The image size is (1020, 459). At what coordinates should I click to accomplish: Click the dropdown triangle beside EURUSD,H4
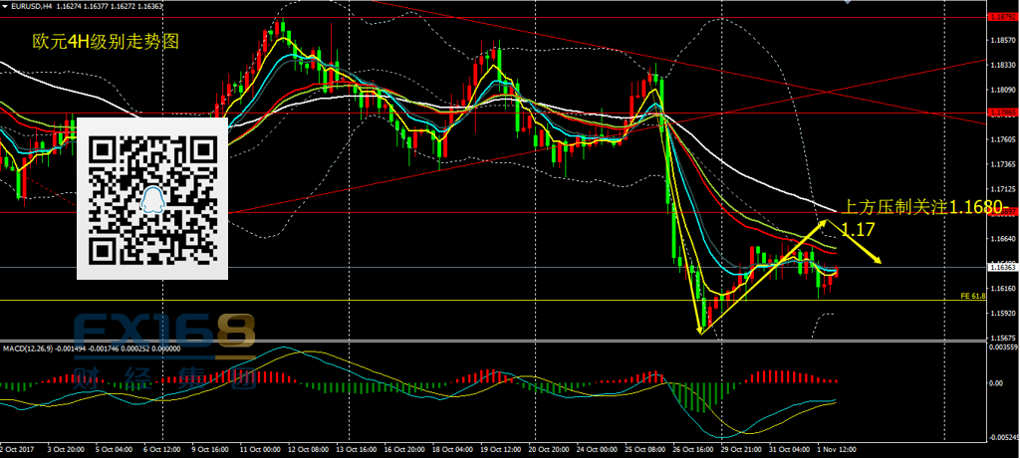5,6
